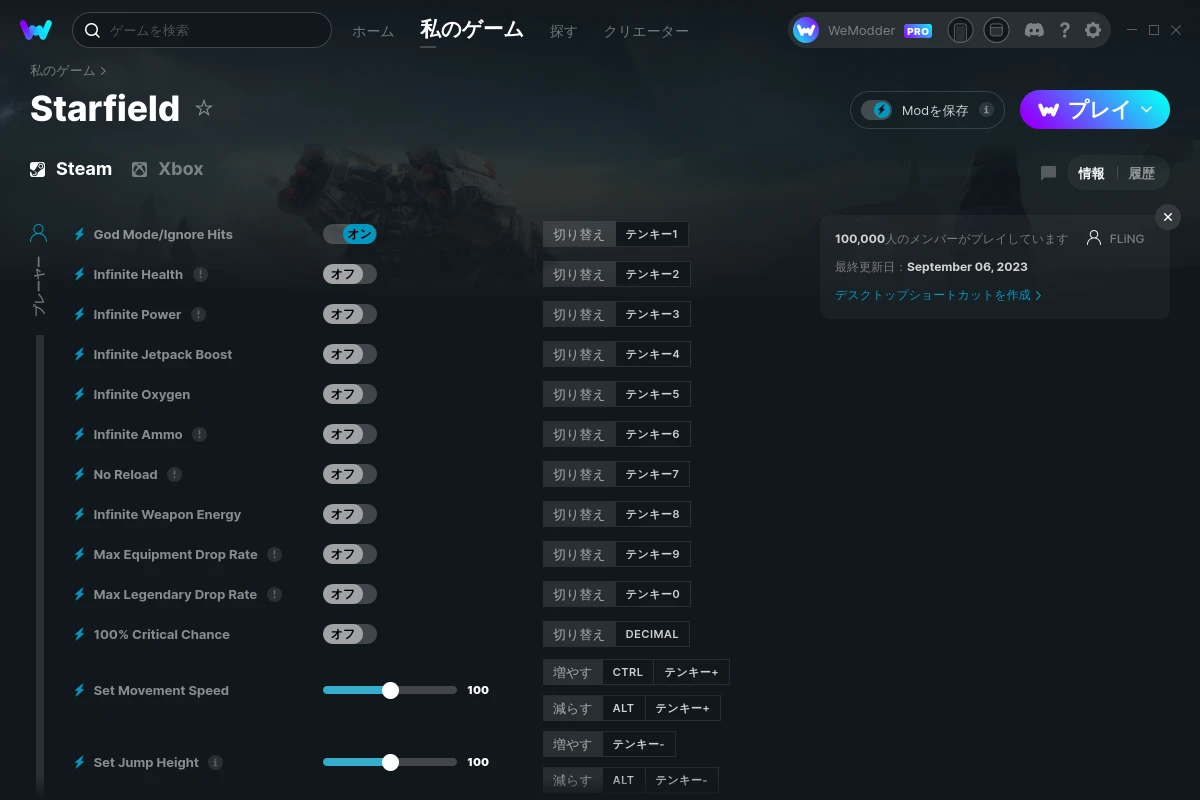Click info icon beside Max Equipment Drop Rate
Screen dimensions: 1200x800
pyautogui.click(x=274, y=554)
